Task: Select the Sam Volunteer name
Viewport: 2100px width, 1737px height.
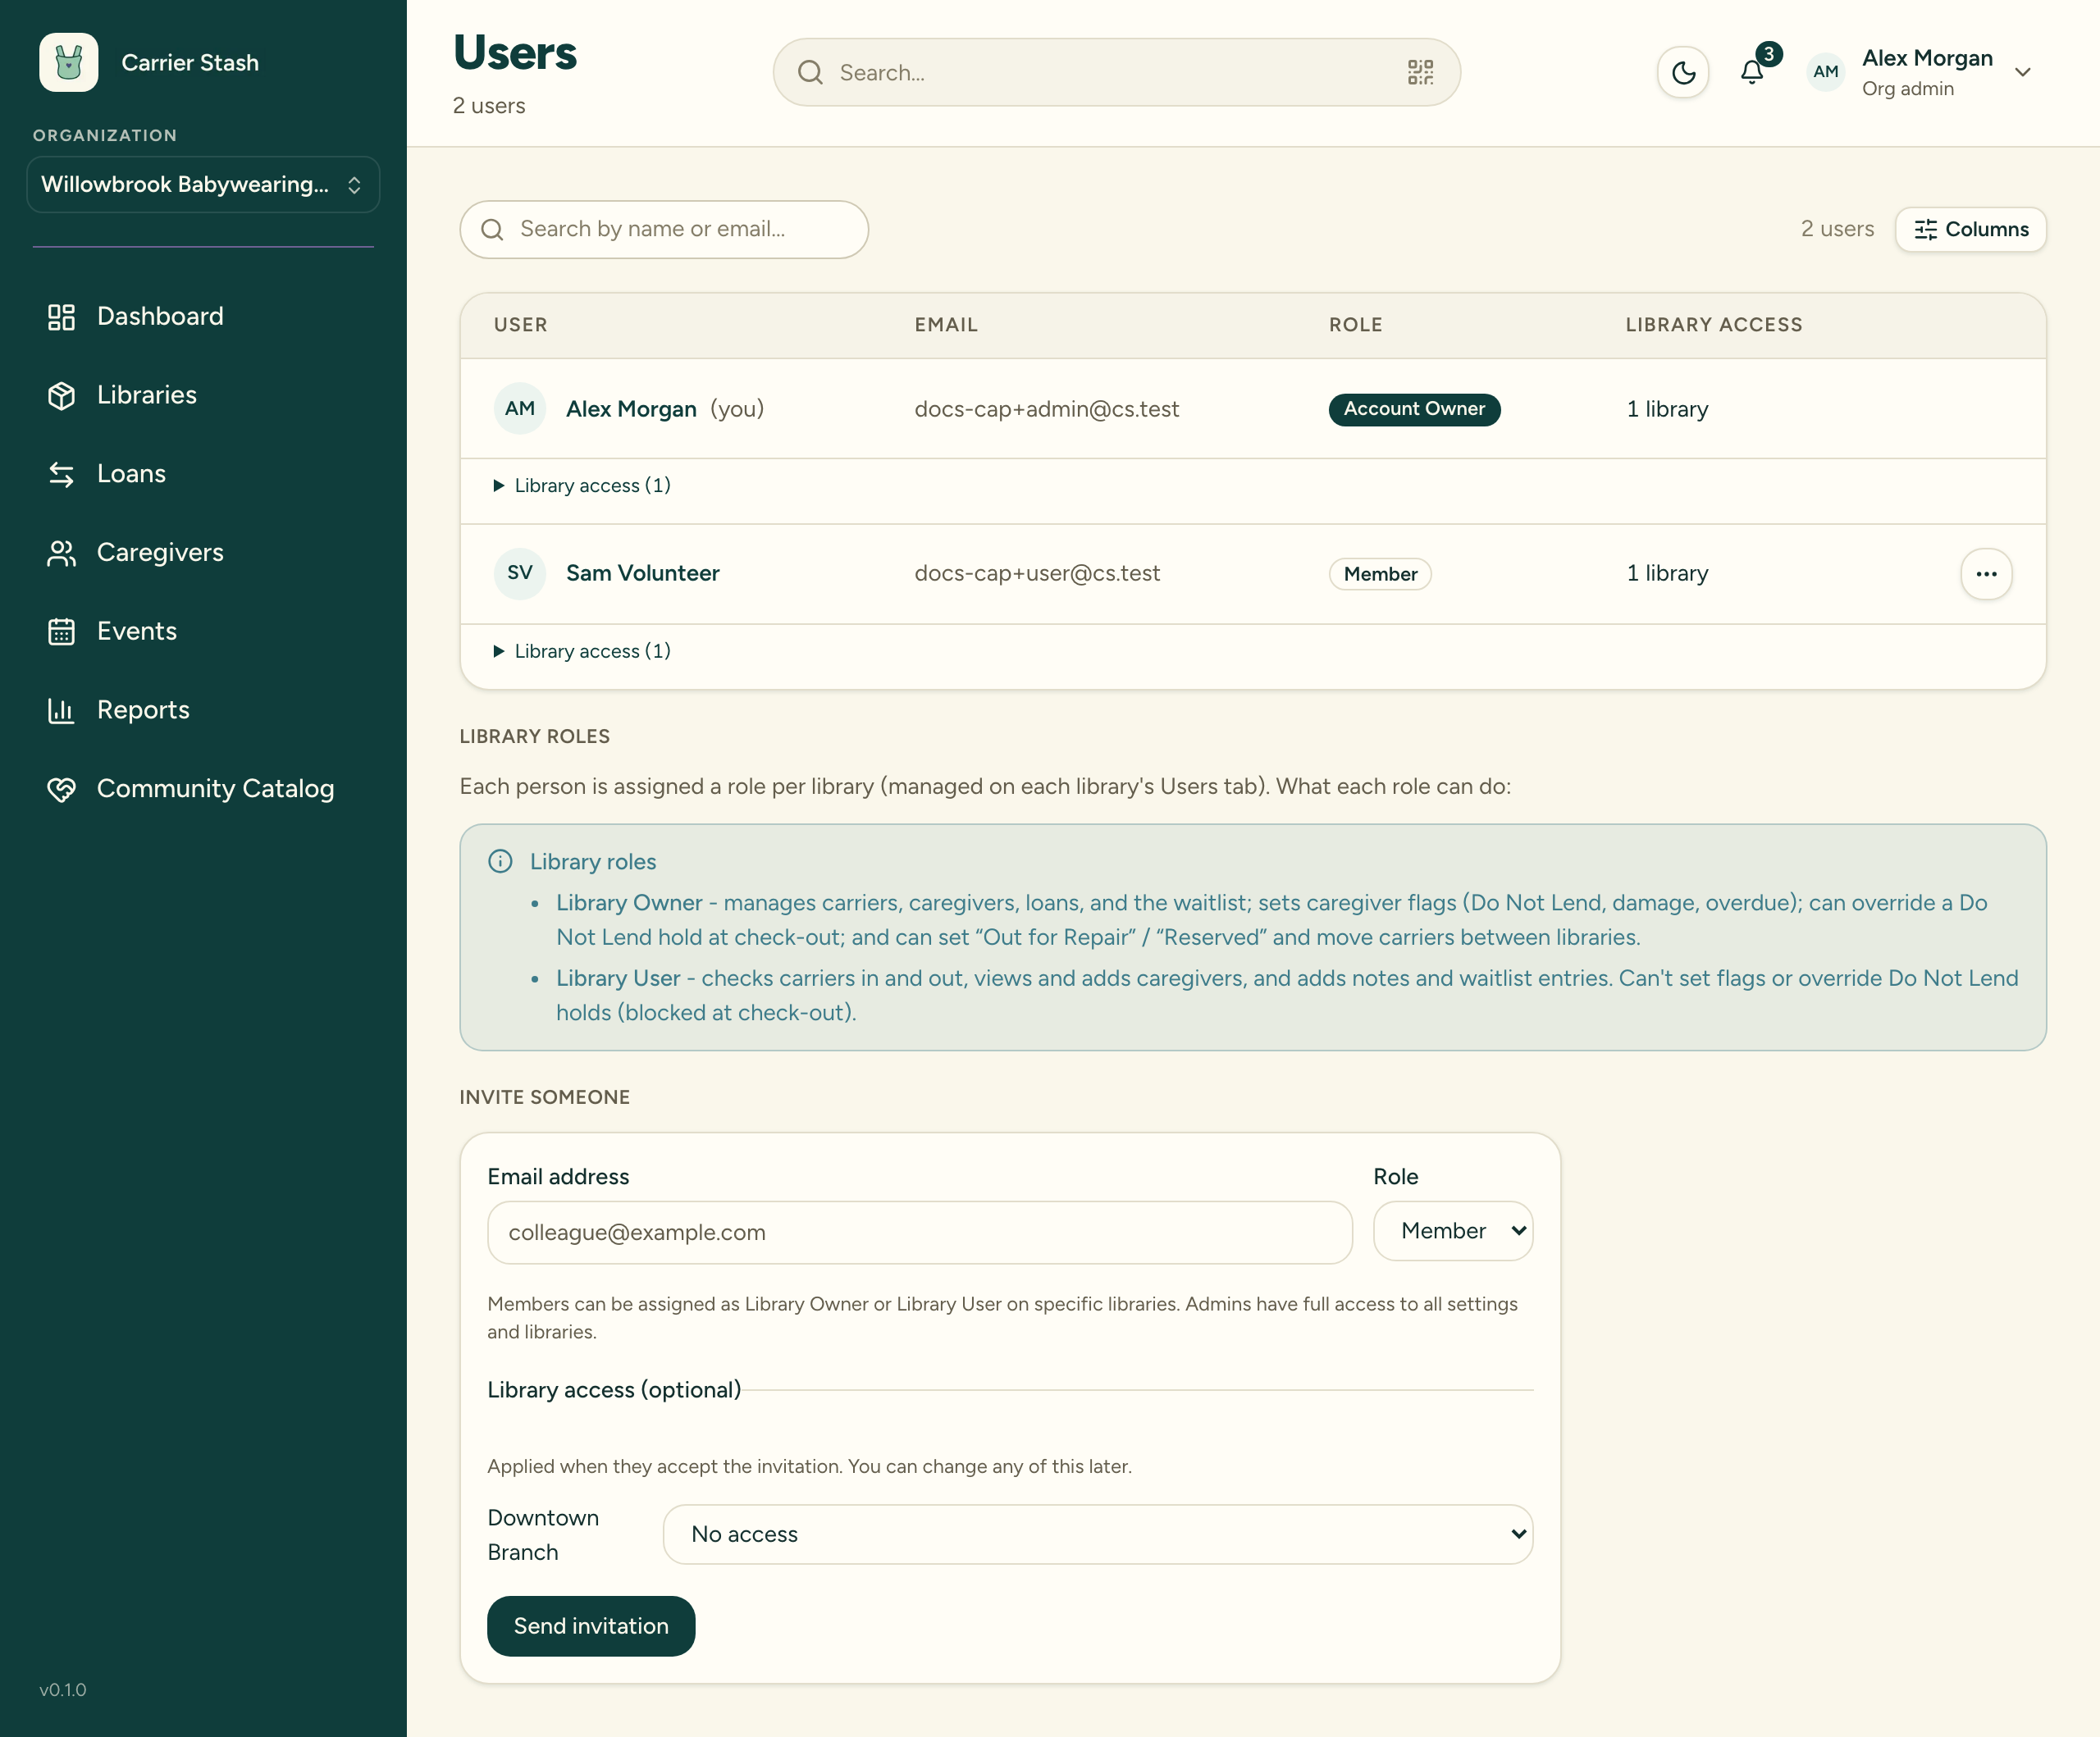Action: 643,573
